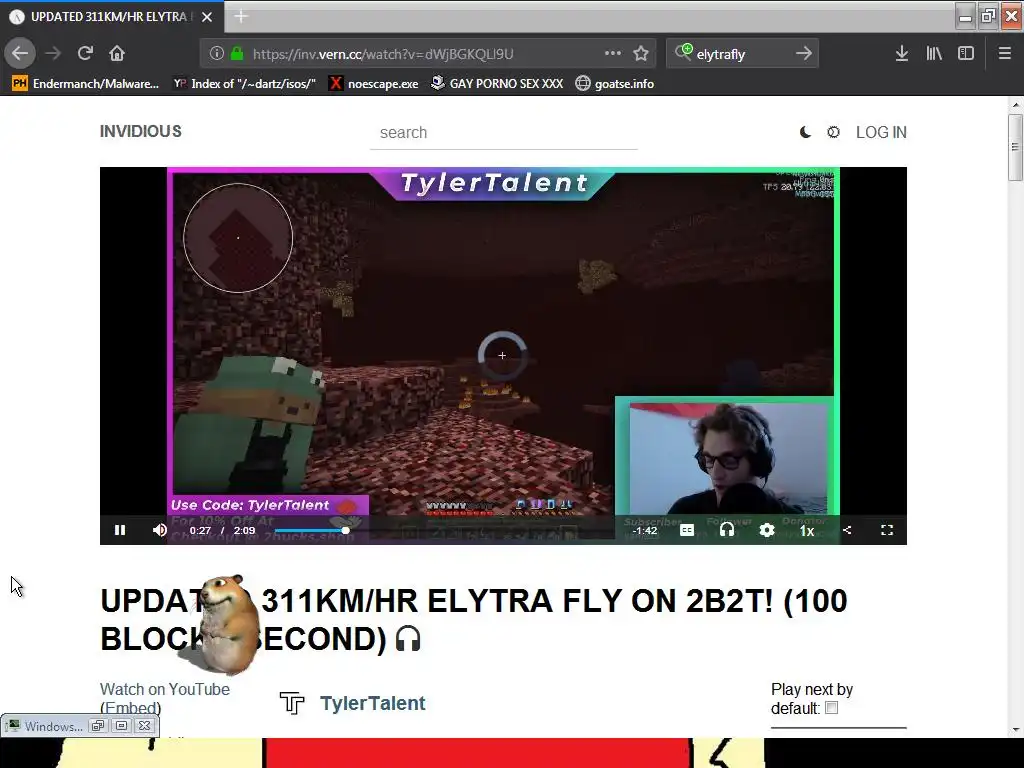Screen dimensions: 1024x768
Task: Change playback speed from 1x
Action: tap(807, 530)
